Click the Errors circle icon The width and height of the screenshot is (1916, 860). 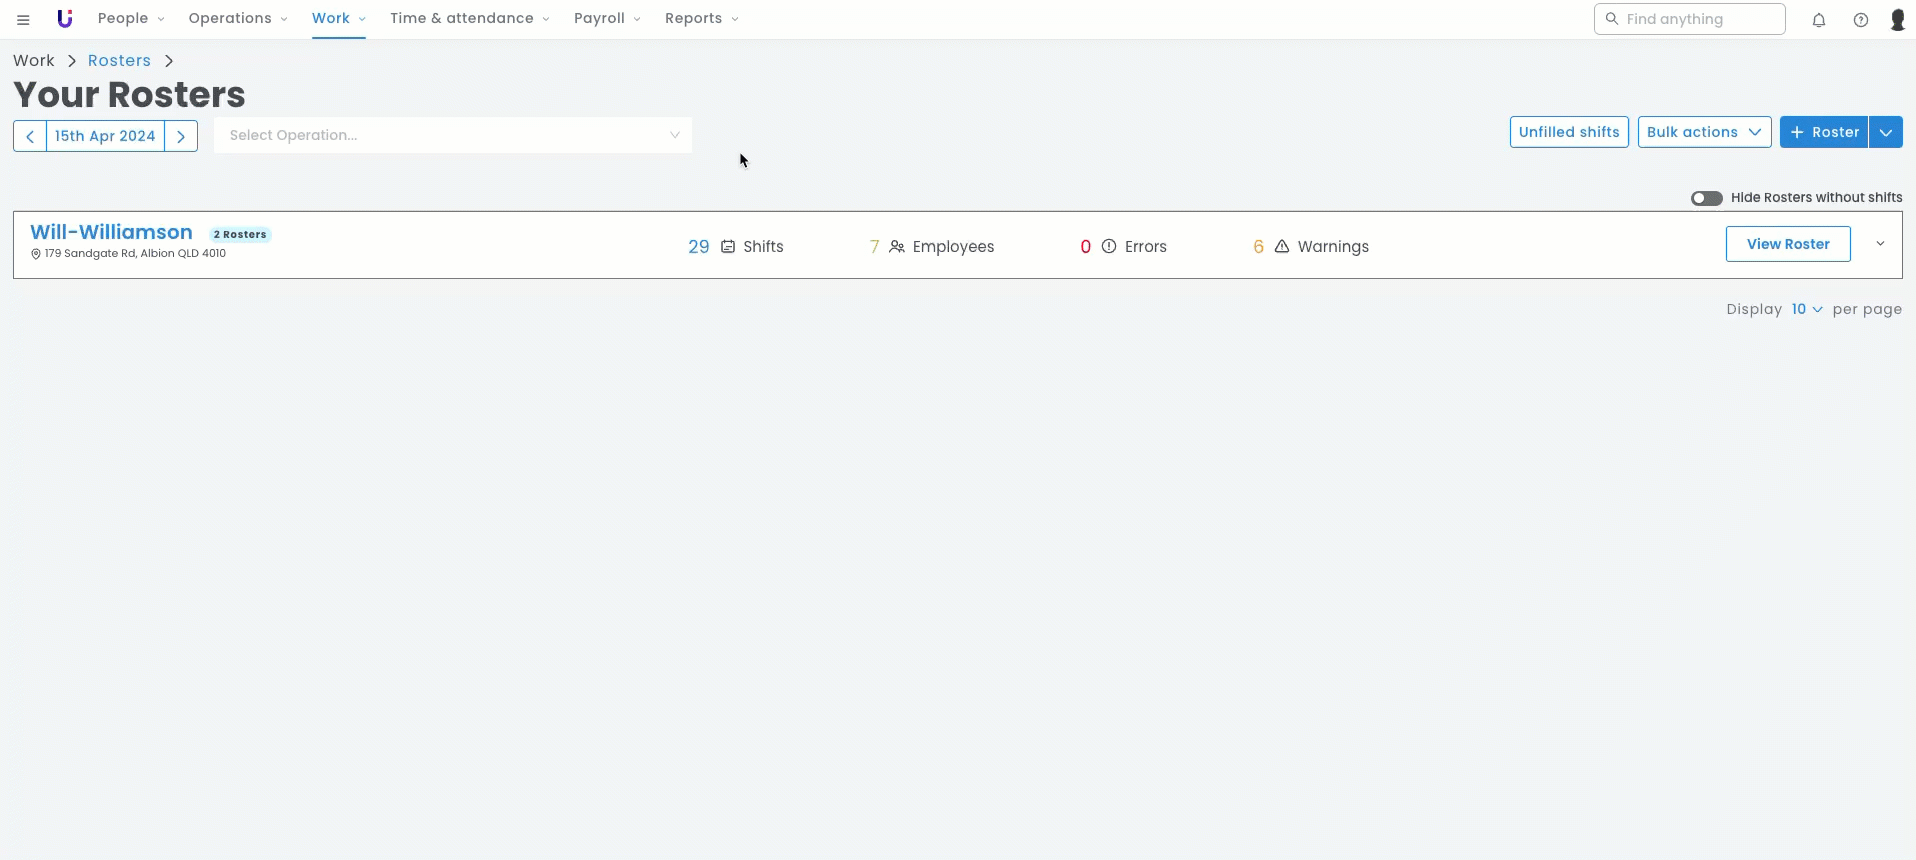click(1109, 246)
